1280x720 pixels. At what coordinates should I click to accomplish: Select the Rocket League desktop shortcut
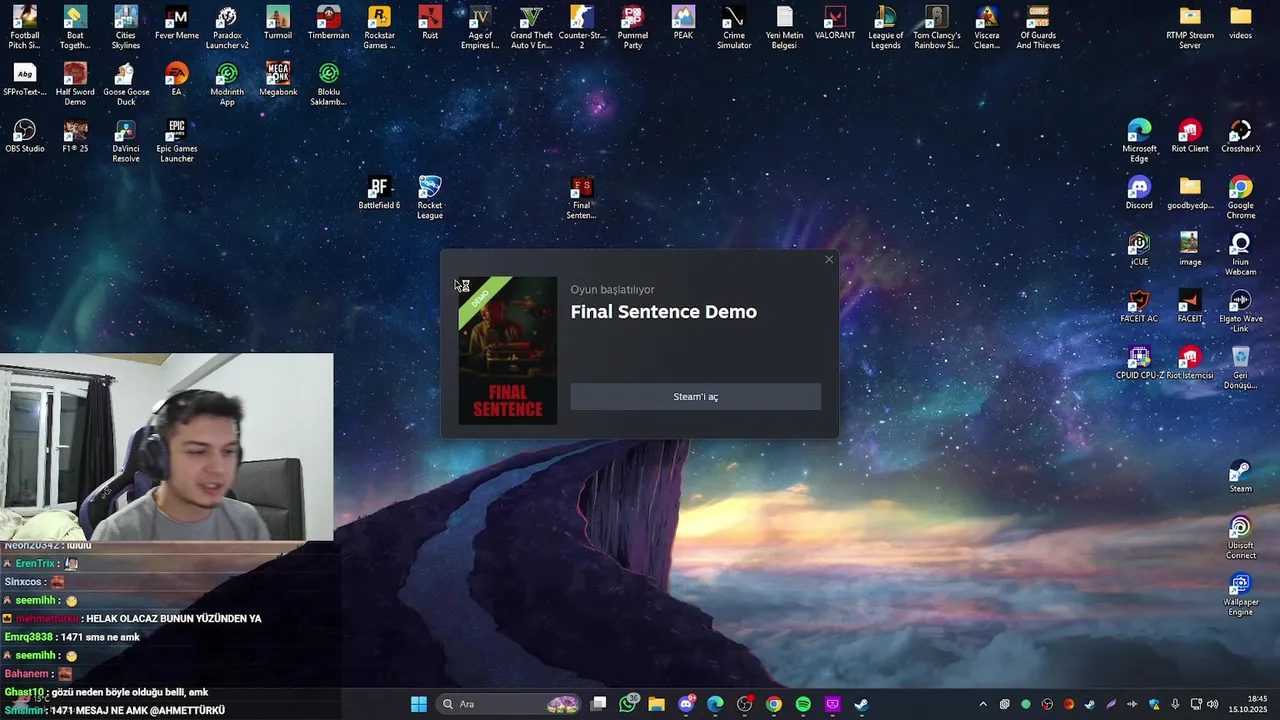[430, 198]
